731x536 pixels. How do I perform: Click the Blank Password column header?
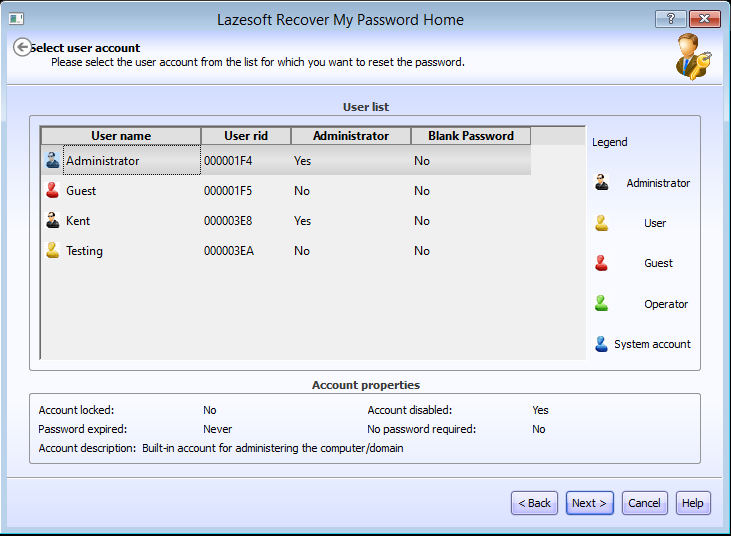point(470,136)
